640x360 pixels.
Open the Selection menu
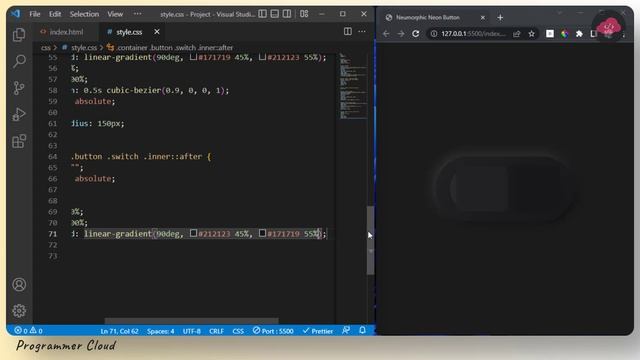tap(84, 14)
